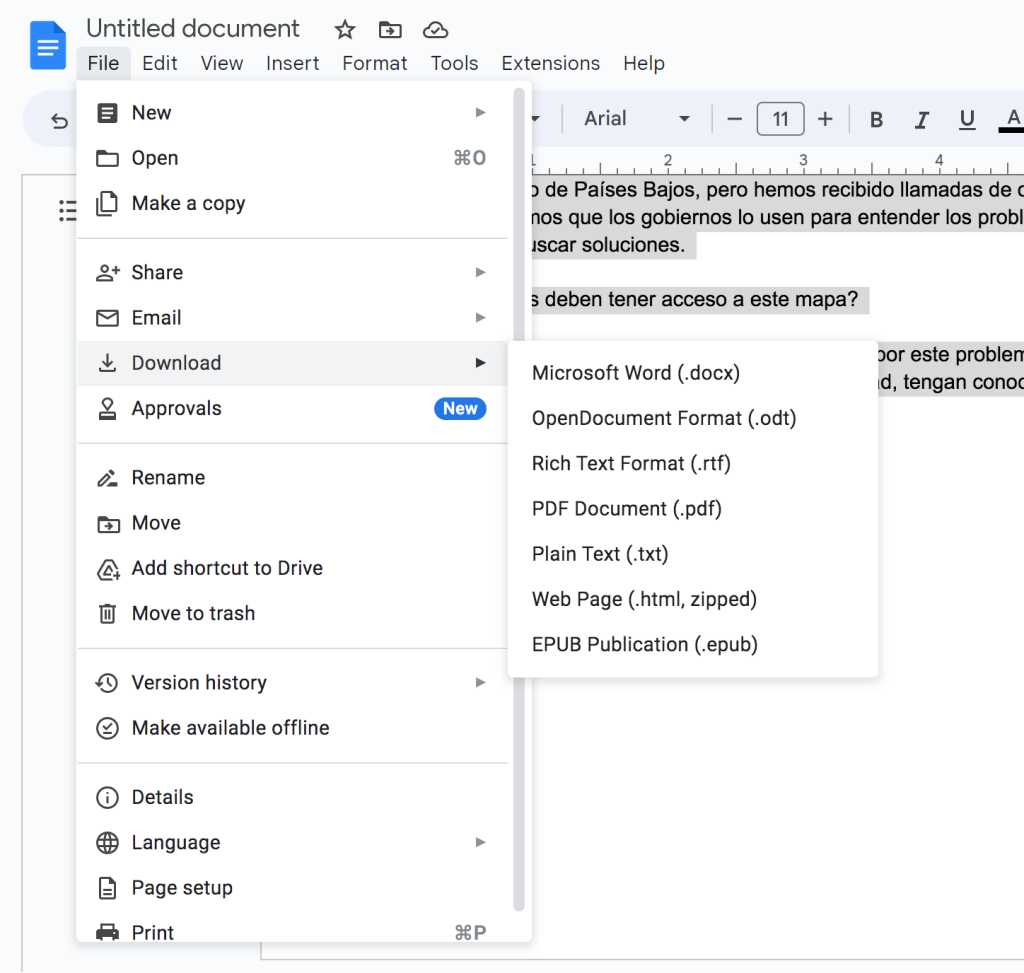Open the text color picker
Viewport: 1024px width, 973px height.
click(1012, 119)
